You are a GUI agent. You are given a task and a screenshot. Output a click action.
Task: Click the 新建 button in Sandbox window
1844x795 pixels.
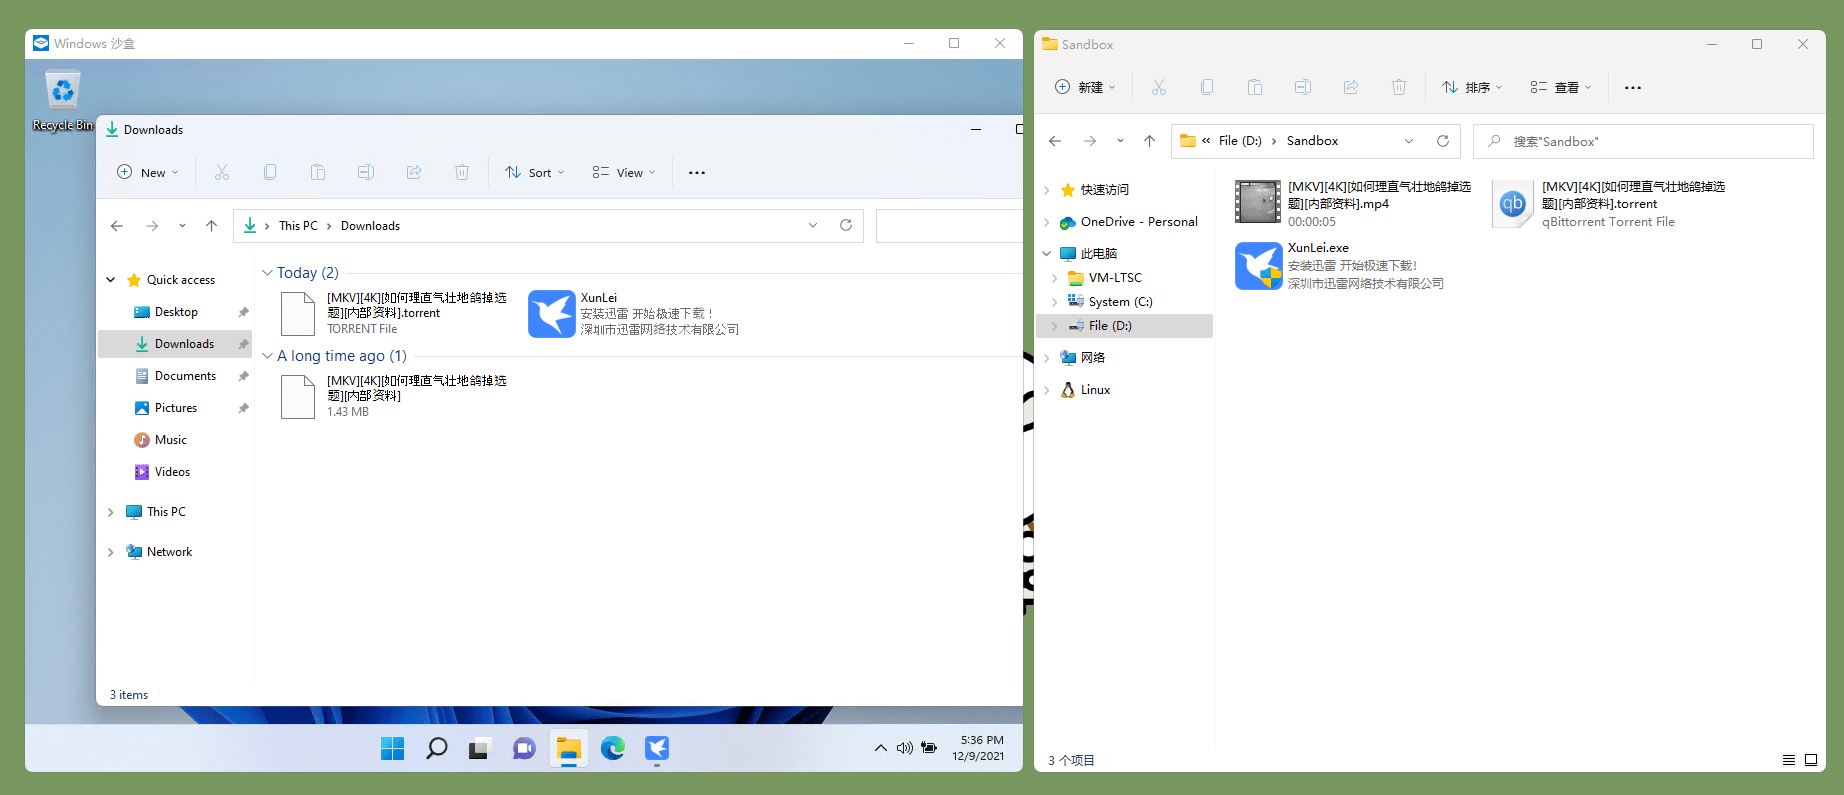[1085, 88]
